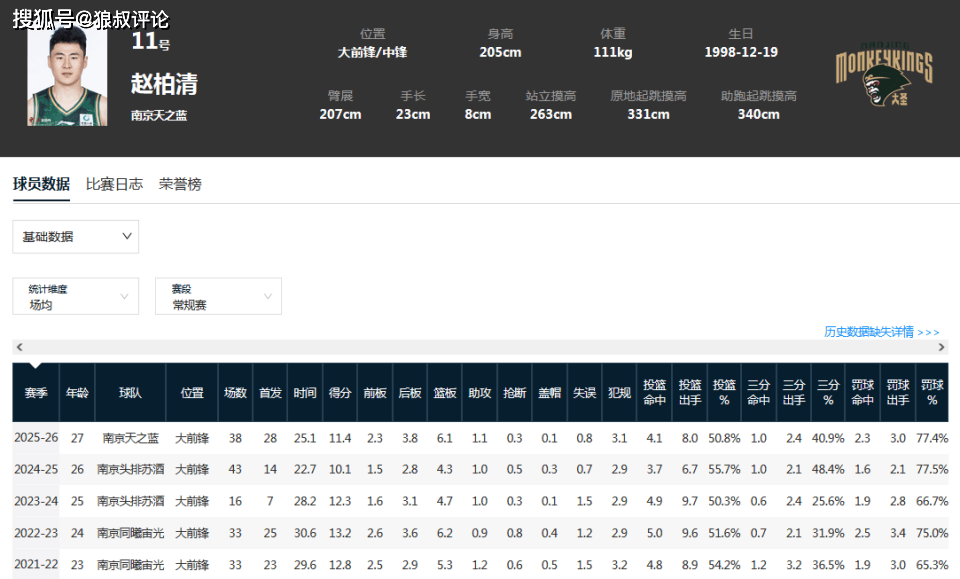Click the Monkey Kings team logo

coord(883,75)
